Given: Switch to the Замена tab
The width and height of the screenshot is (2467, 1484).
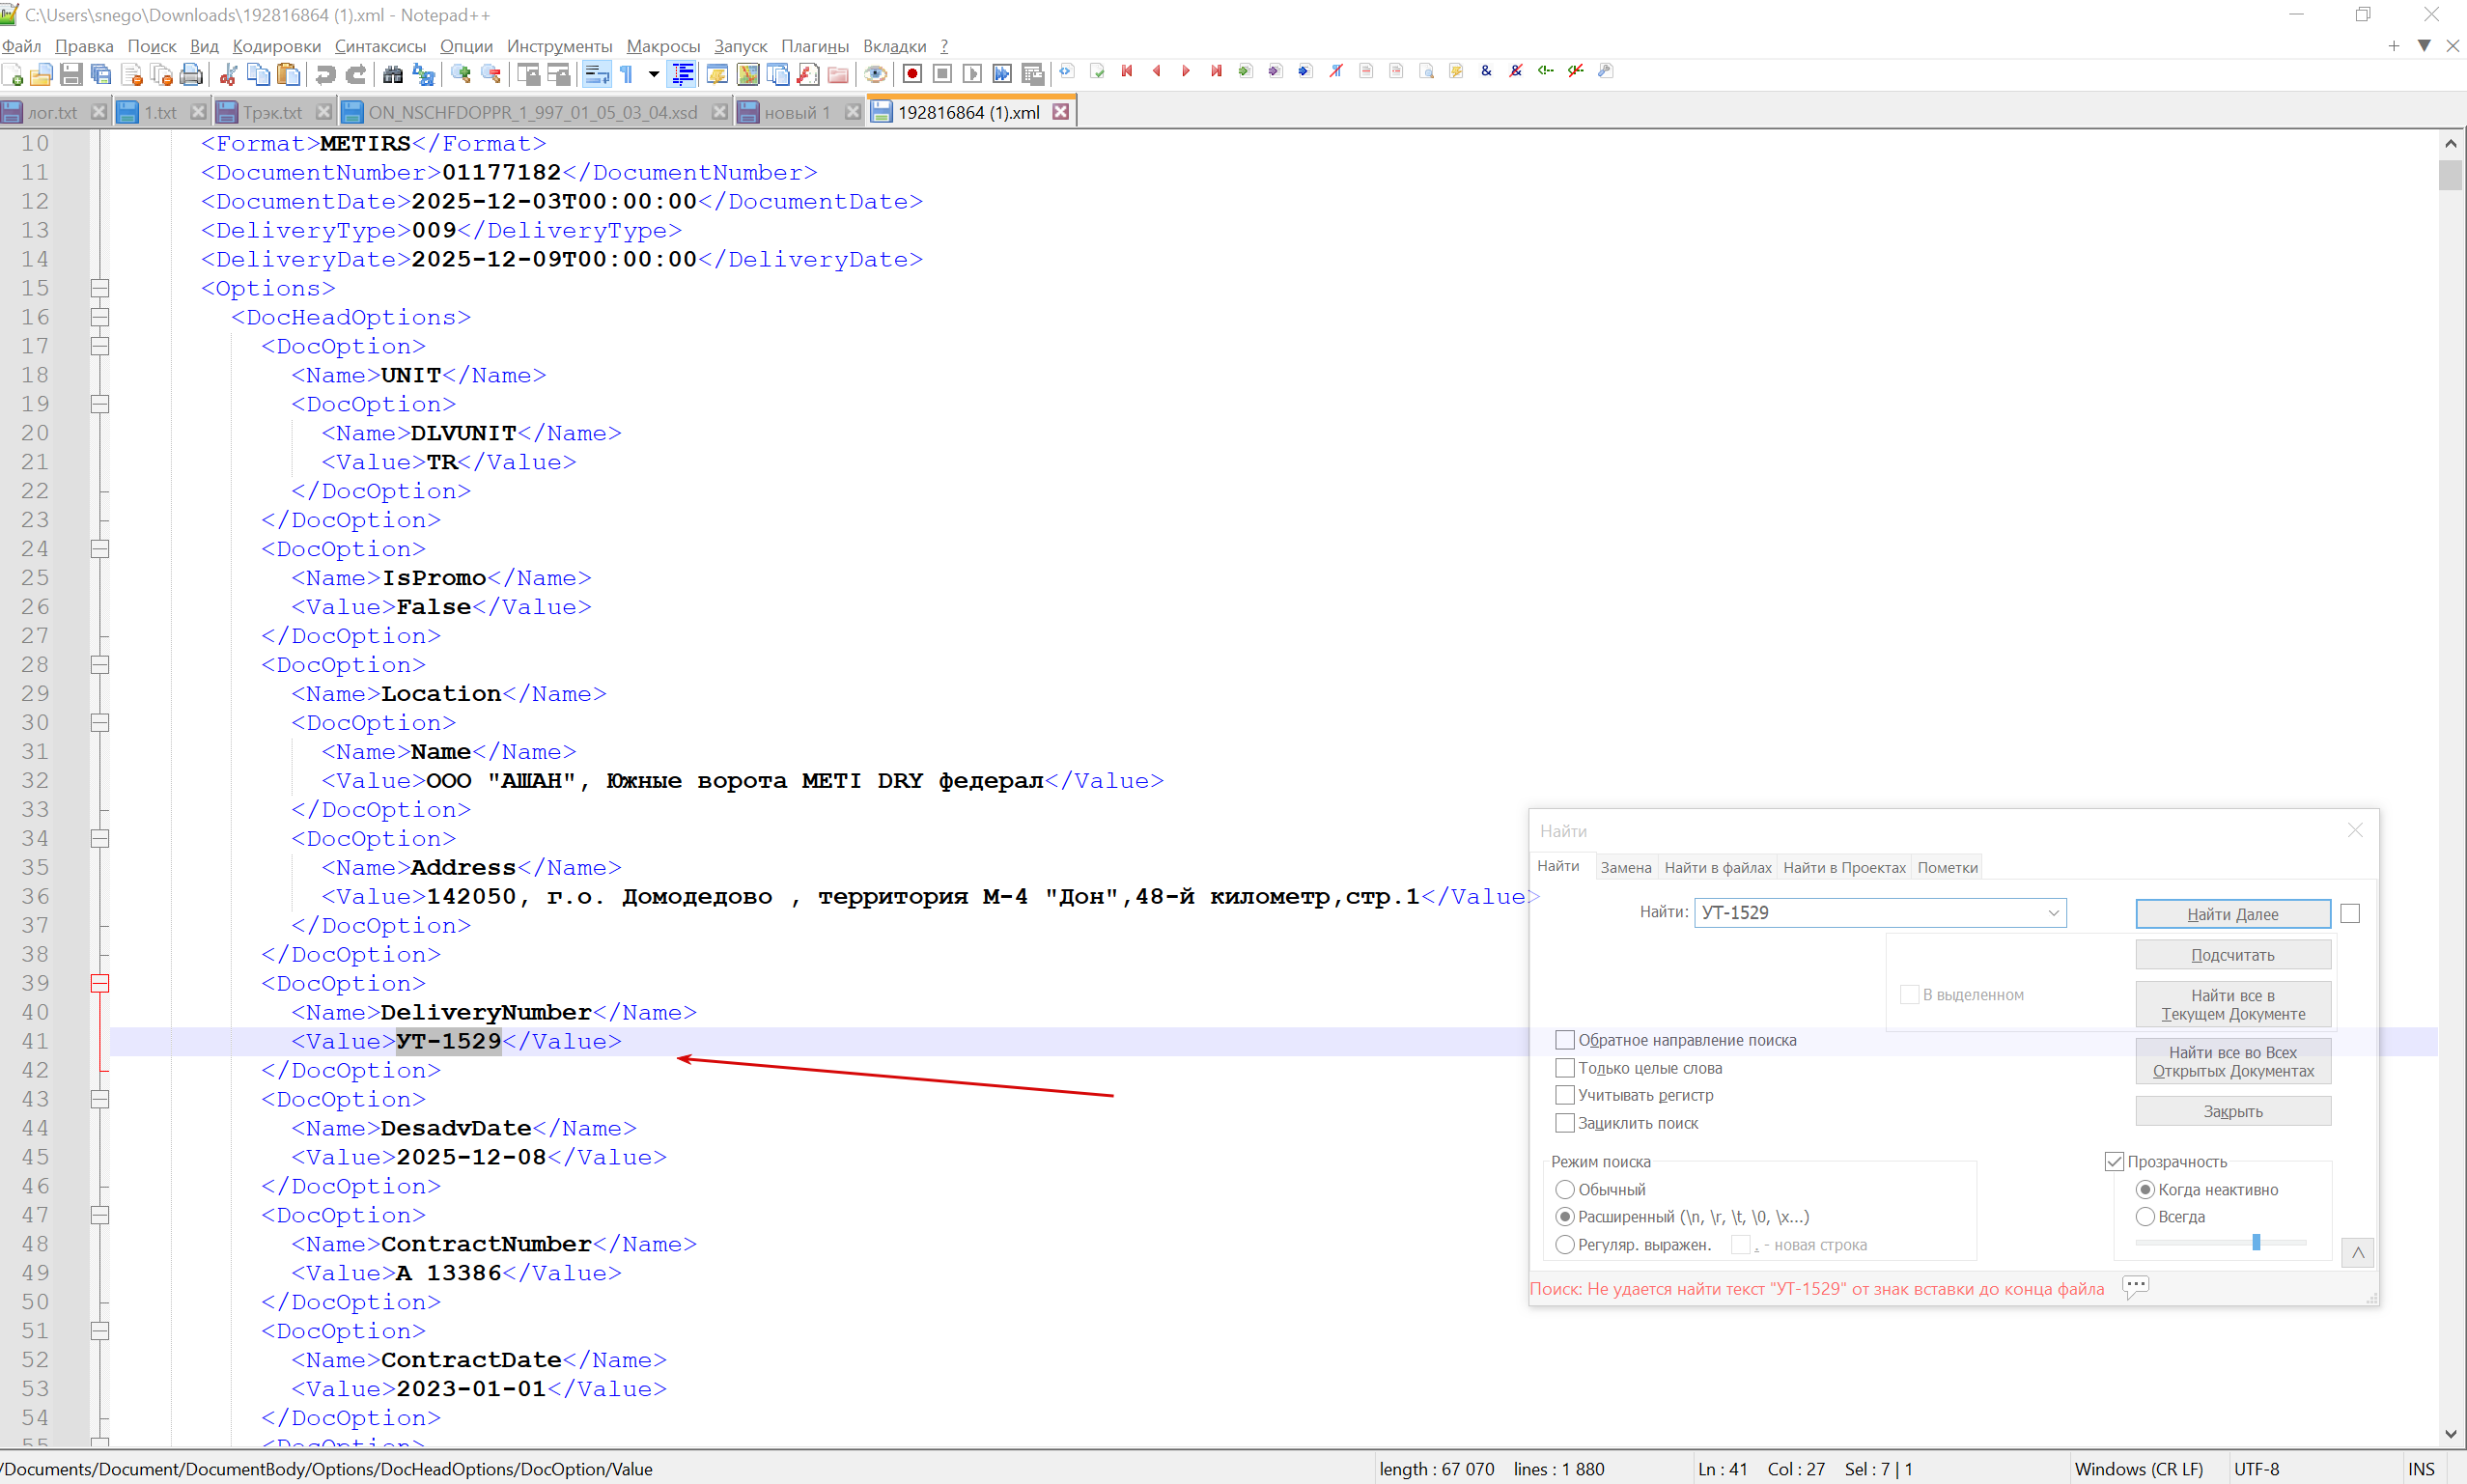Looking at the screenshot, I should click(x=1625, y=867).
